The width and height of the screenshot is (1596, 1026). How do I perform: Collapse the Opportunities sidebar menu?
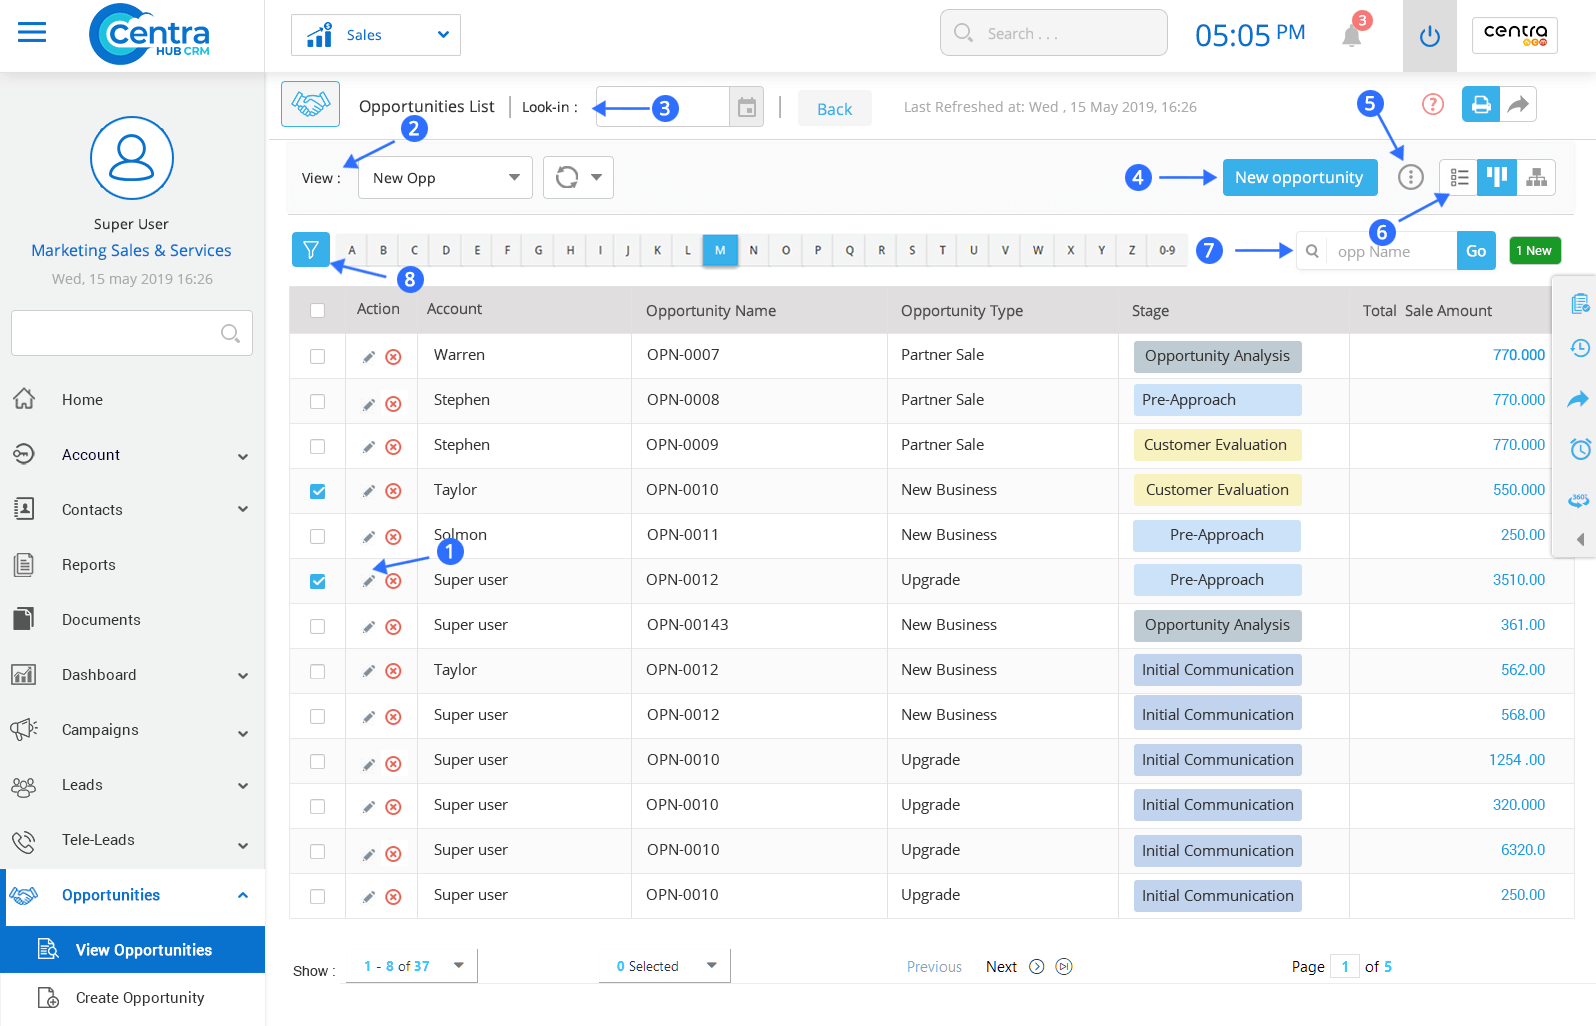pyautogui.click(x=242, y=895)
